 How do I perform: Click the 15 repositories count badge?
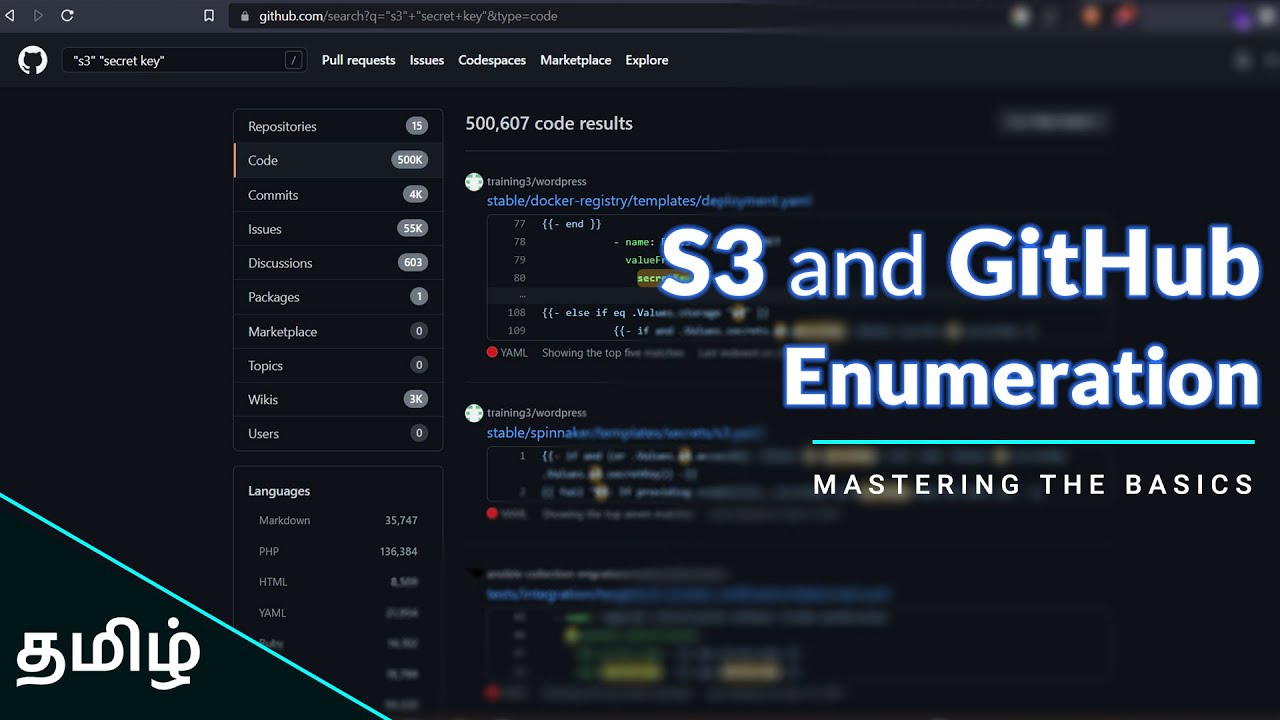(417, 126)
